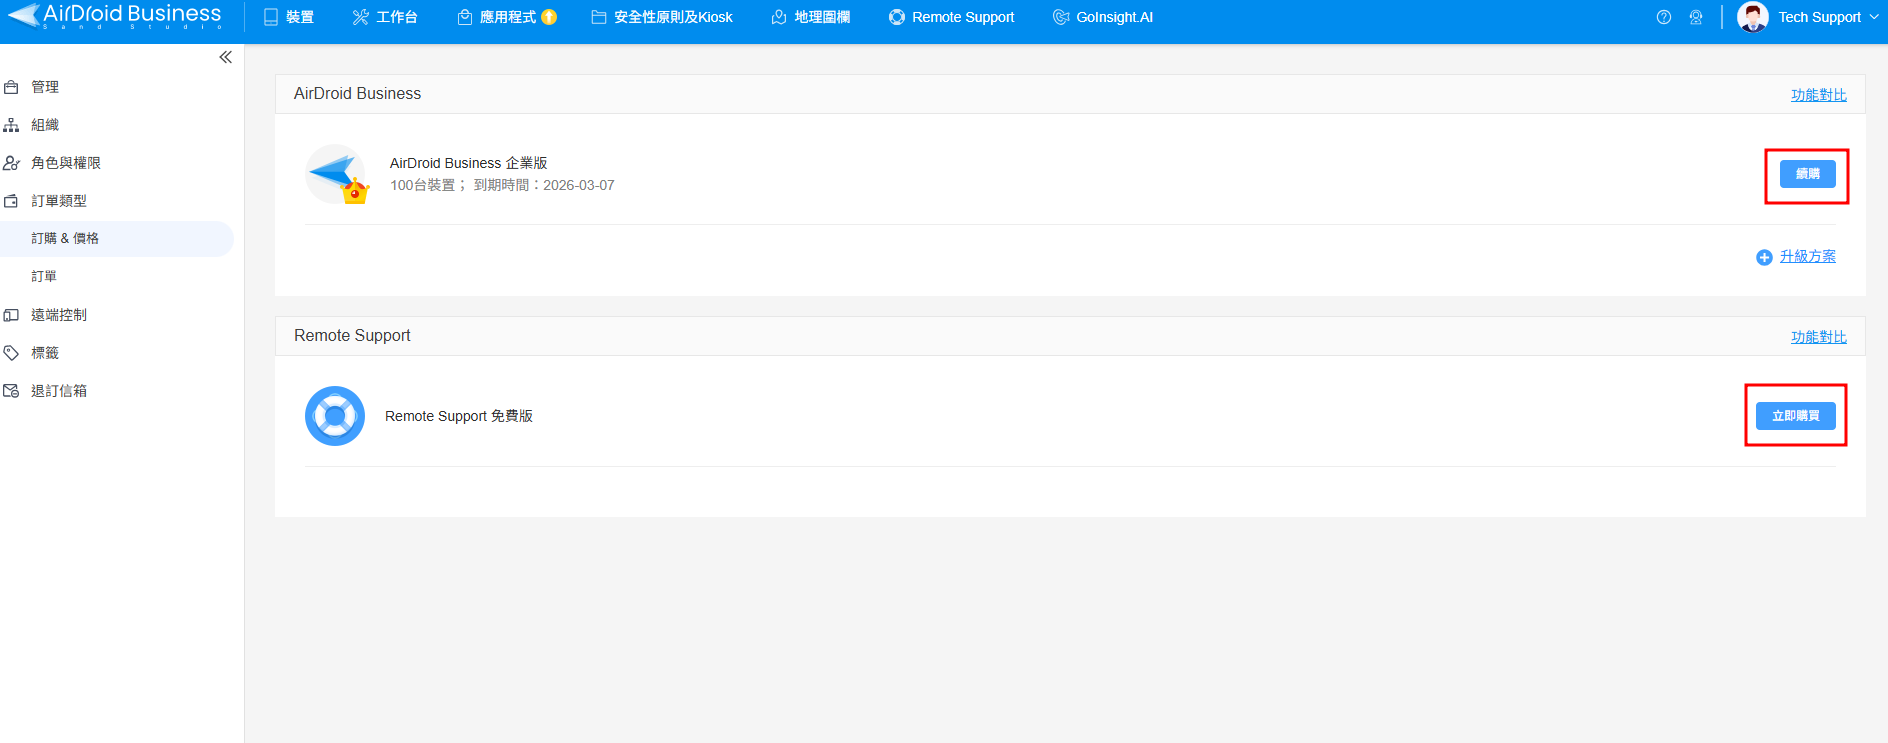Click the customer support headset icon
This screenshot has height=743, width=1888.
pos(1696,17)
